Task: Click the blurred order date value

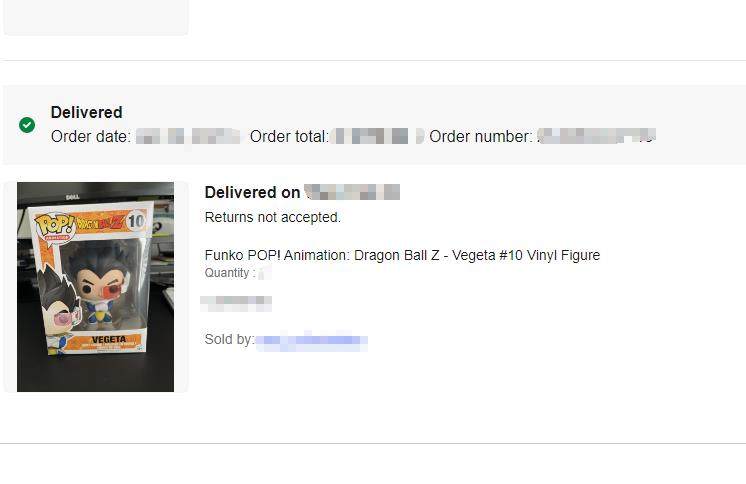Action: [x=188, y=137]
